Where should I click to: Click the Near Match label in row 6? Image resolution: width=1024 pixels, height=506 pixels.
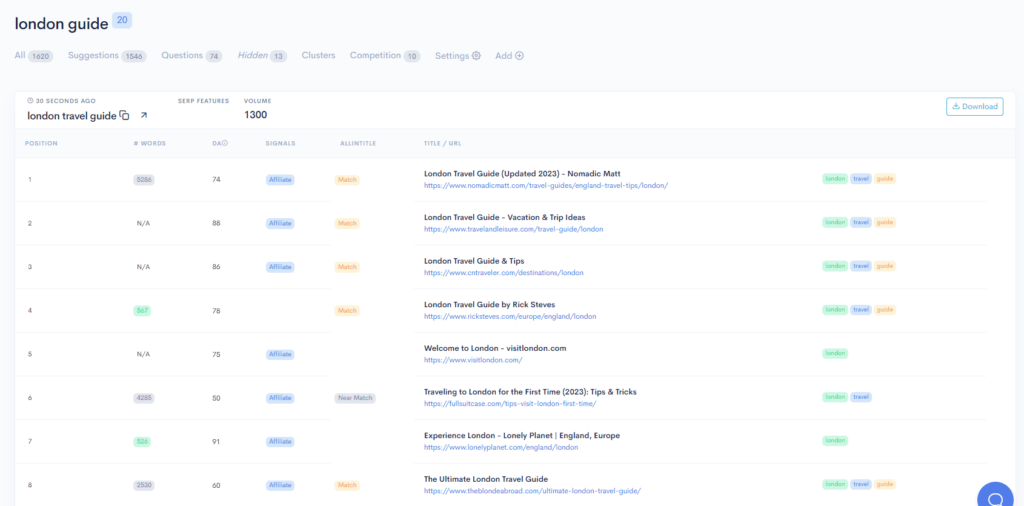(x=355, y=397)
